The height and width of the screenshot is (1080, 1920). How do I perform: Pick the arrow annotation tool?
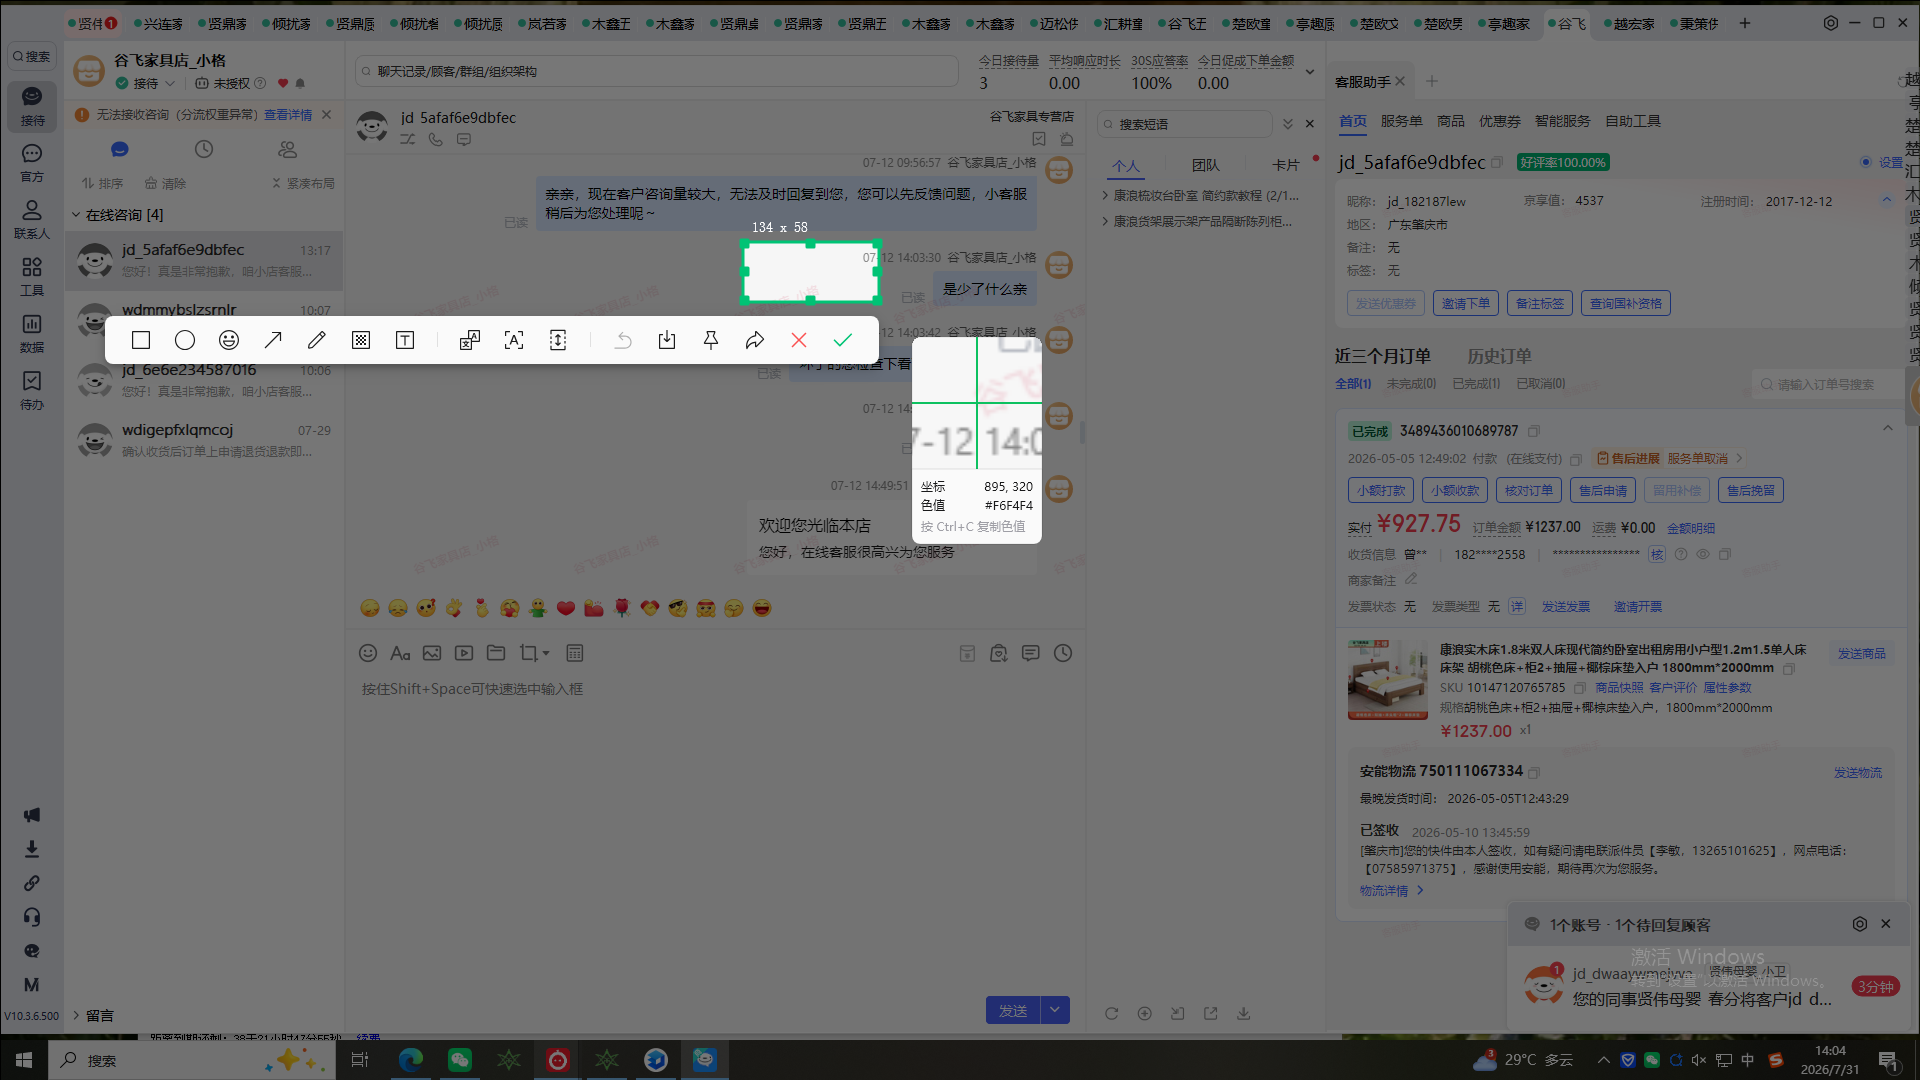(x=273, y=341)
